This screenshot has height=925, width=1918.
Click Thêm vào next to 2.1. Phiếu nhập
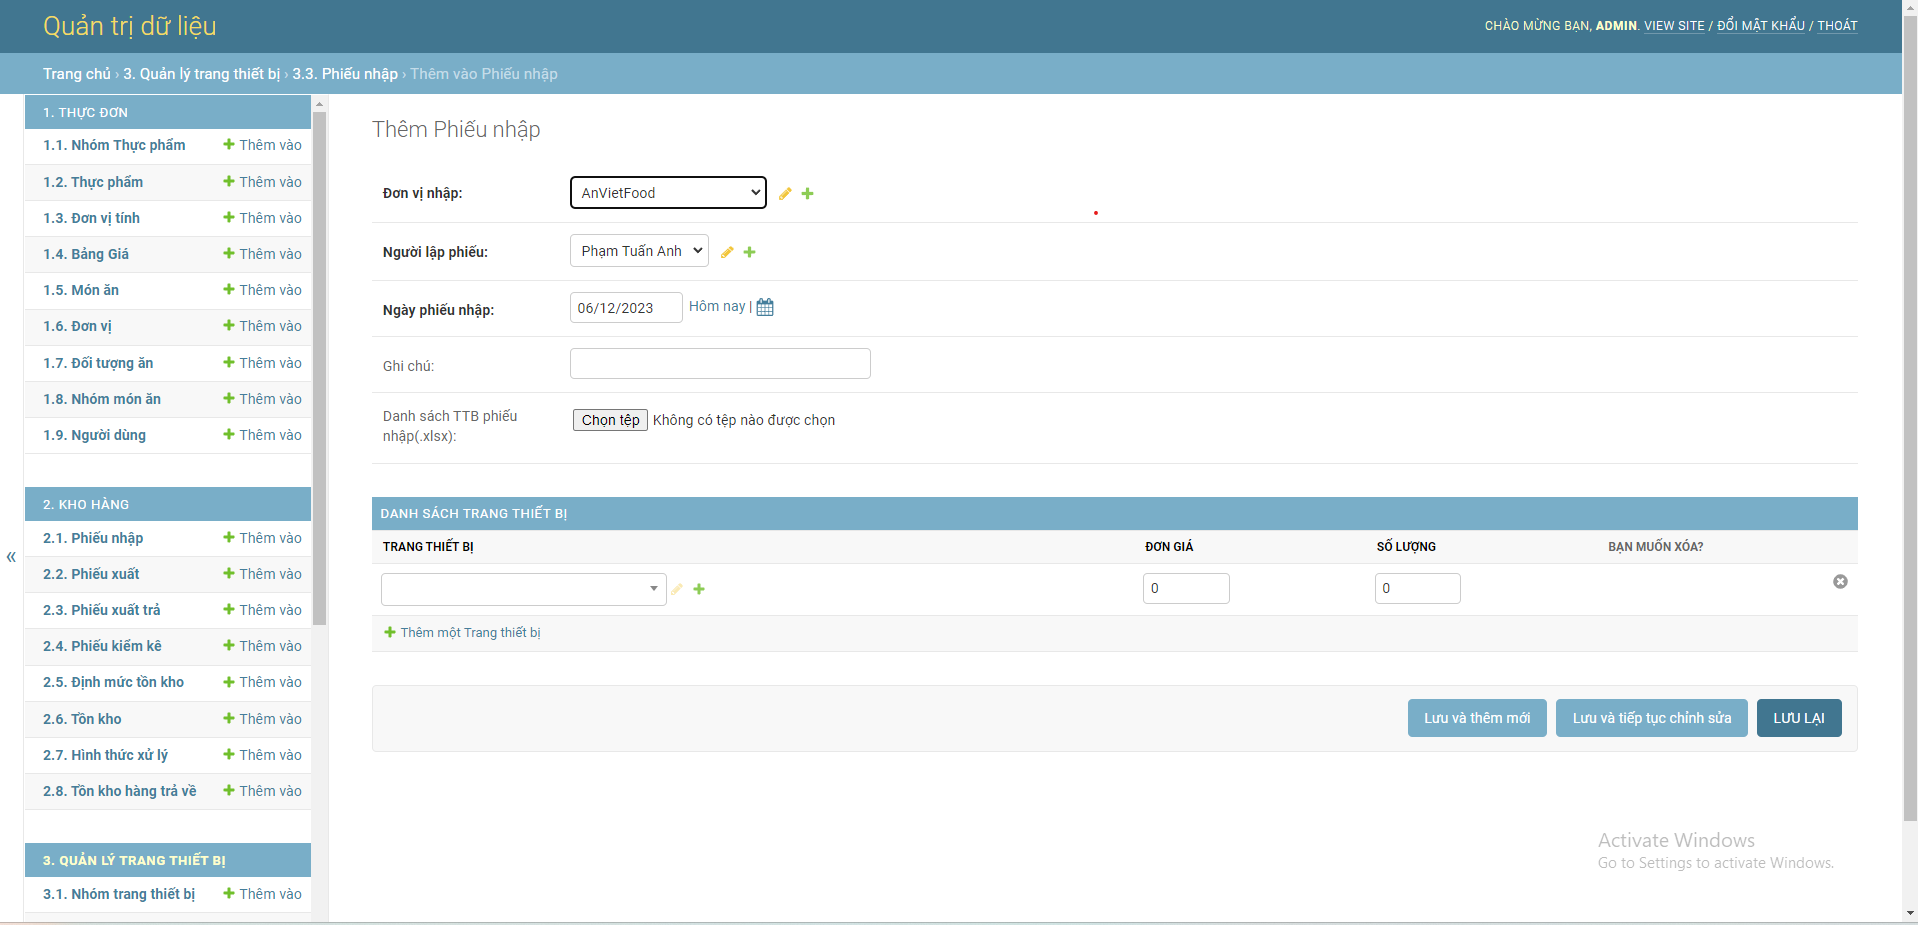(x=260, y=538)
